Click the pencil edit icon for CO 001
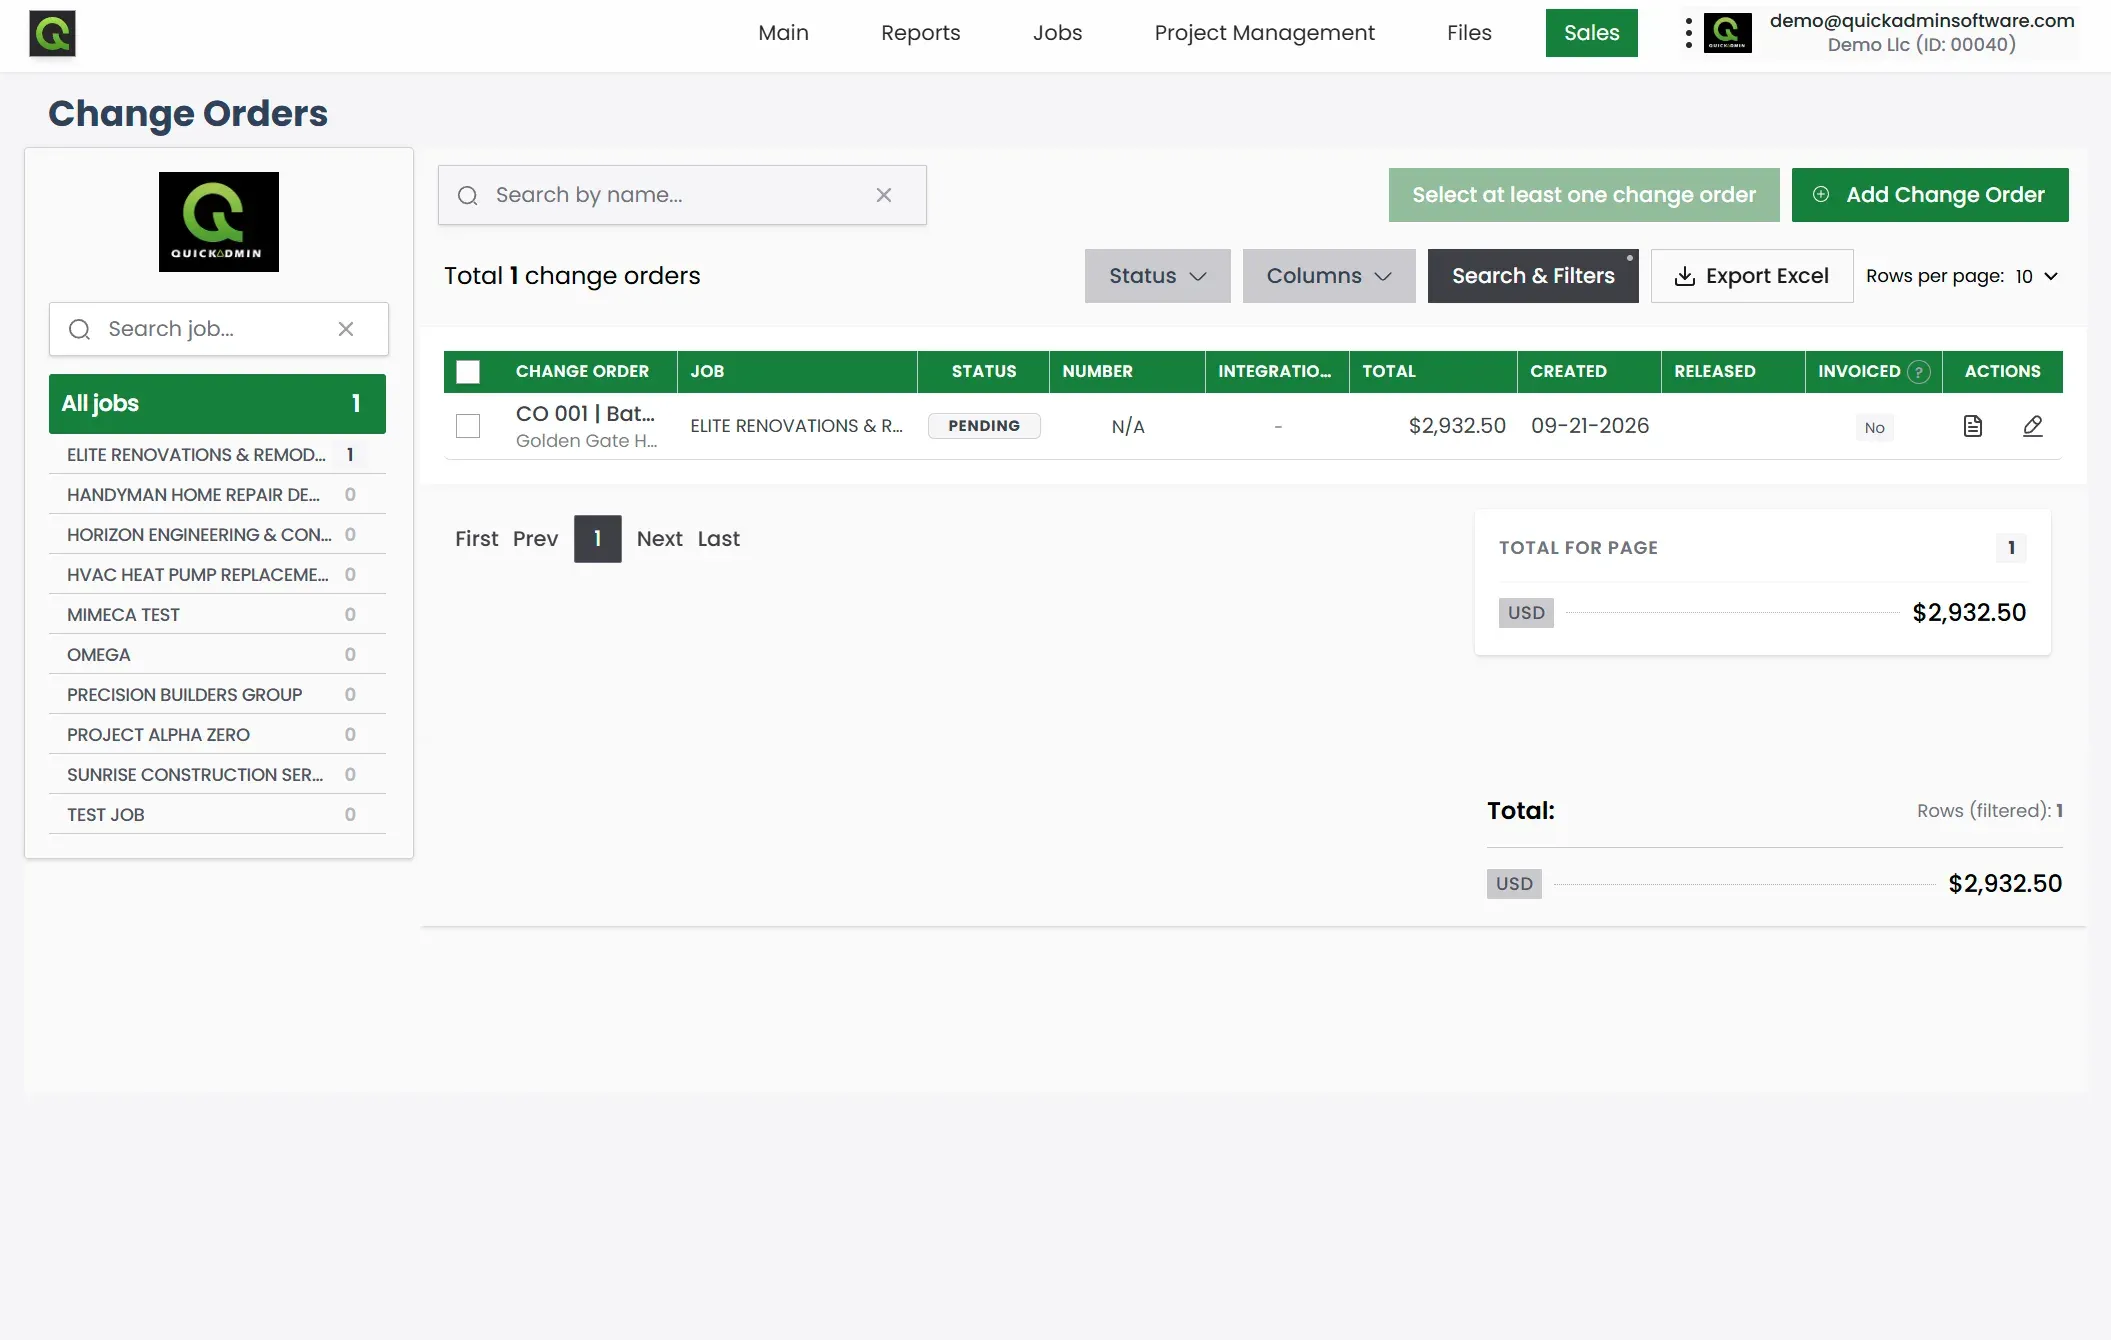The image size is (2111, 1340). pyautogui.click(x=2033, y=426)
